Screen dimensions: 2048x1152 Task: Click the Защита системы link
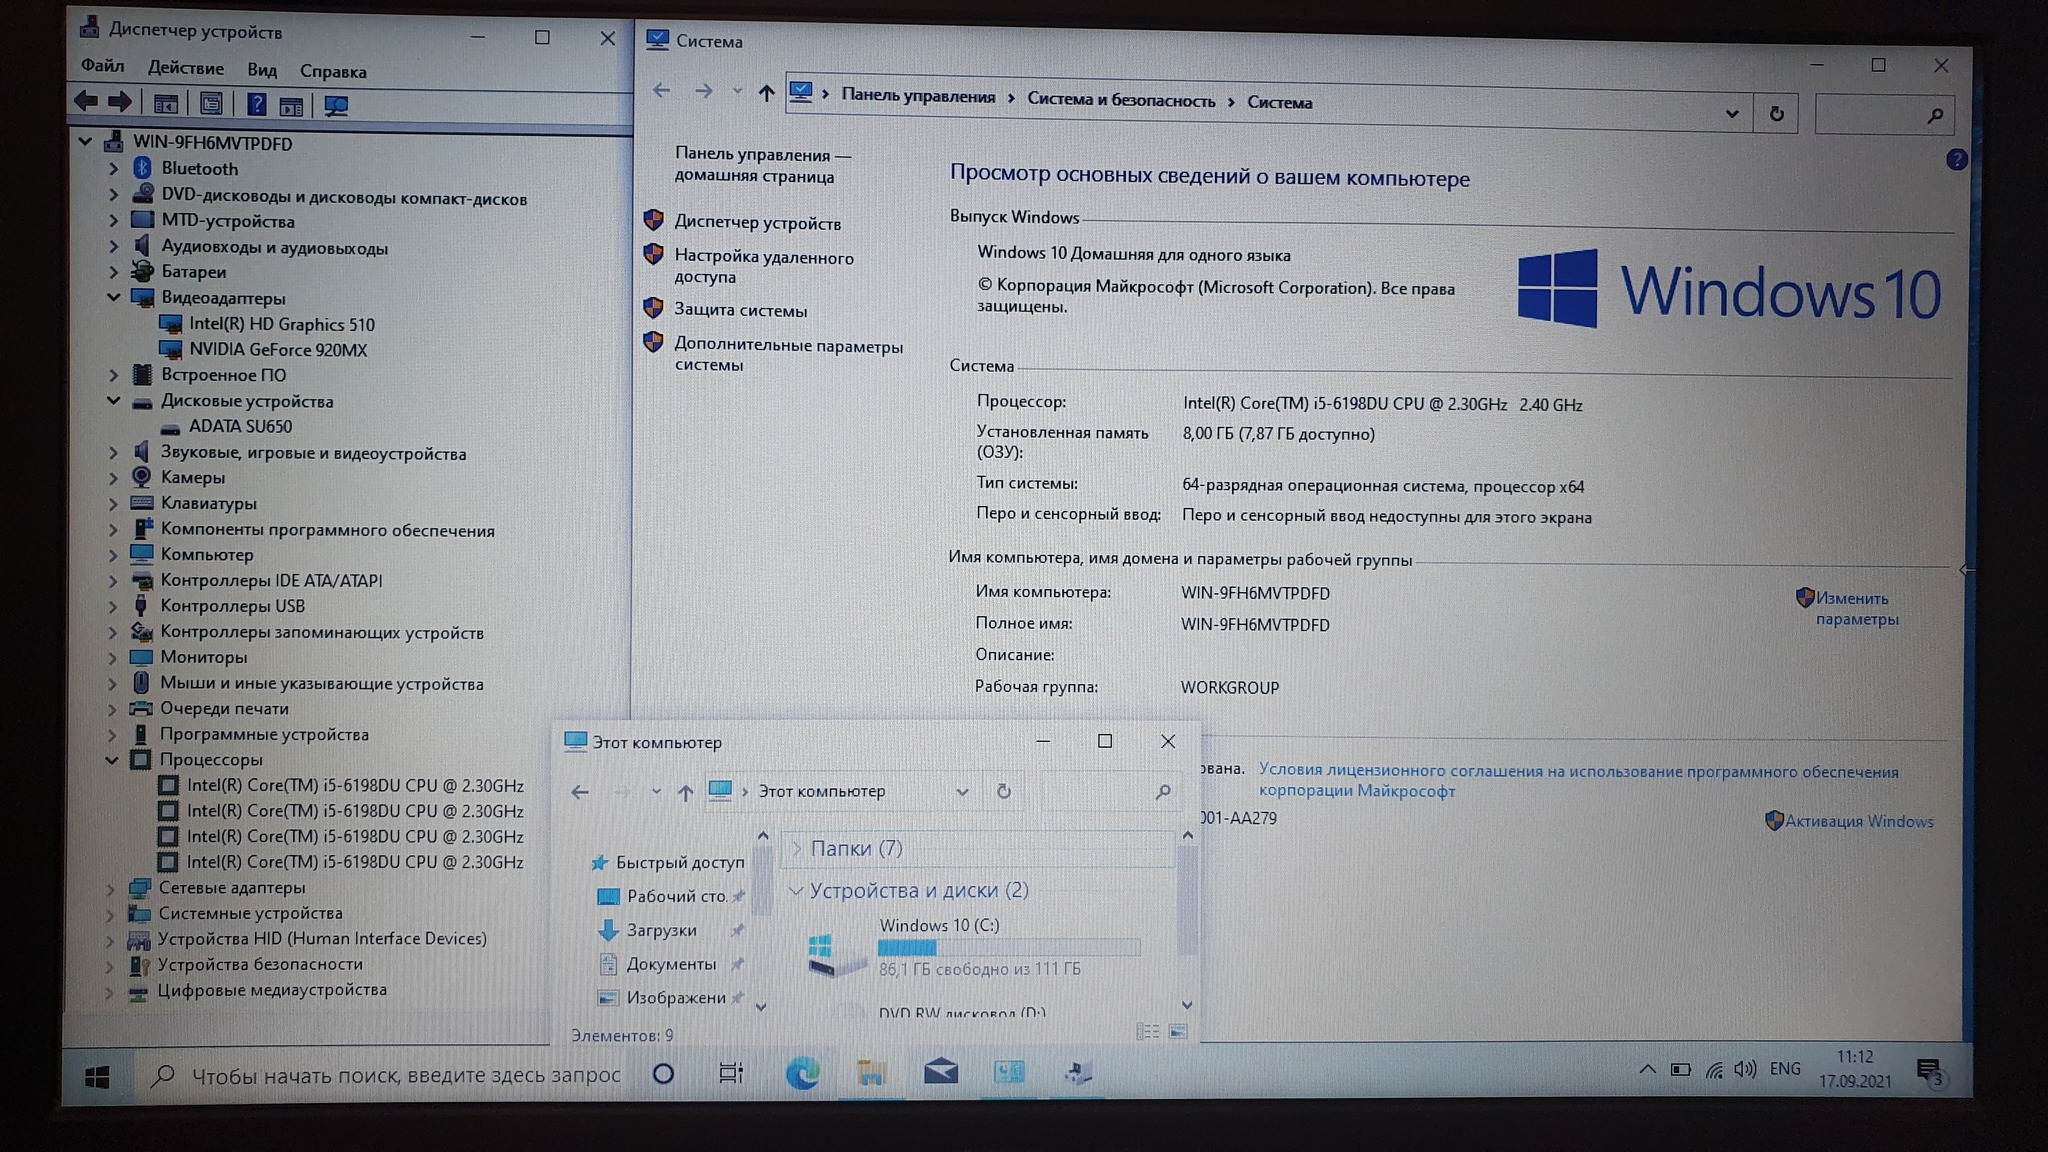[x=740, y=310]
